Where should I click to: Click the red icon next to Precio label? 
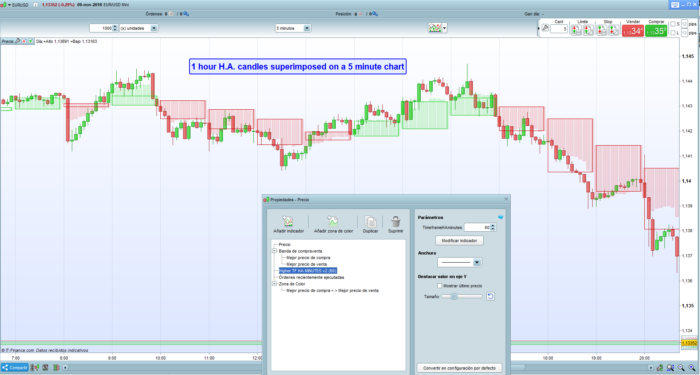click(x=24, y=41)
